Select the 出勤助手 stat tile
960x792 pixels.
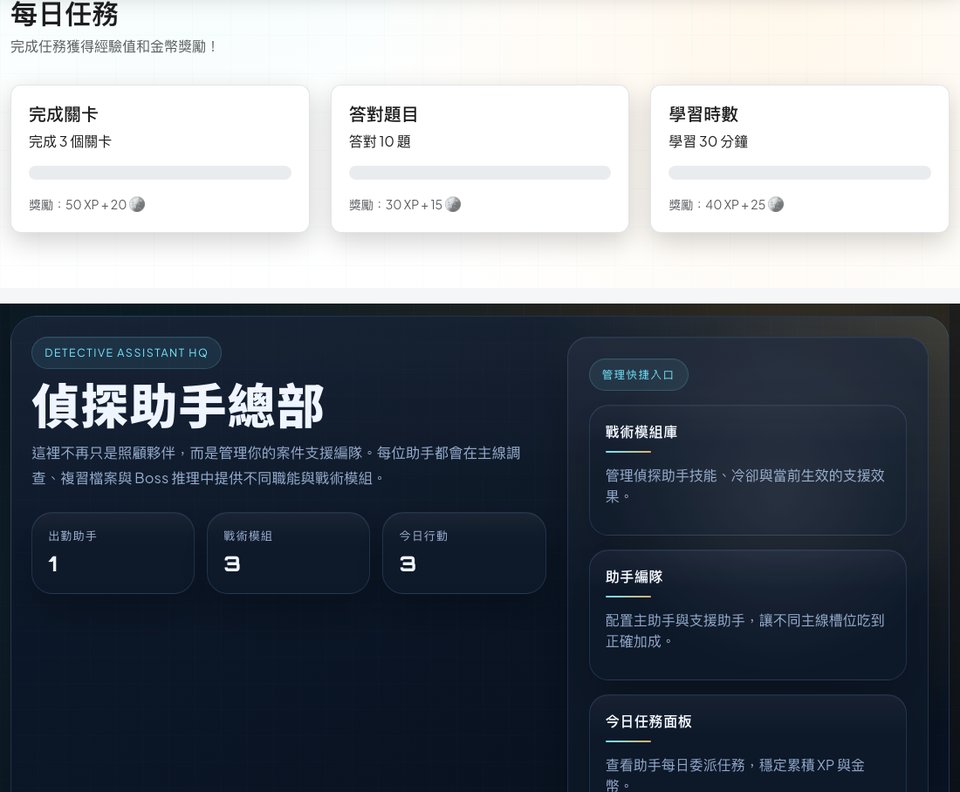pyautogui.click(x=113, y=553)
